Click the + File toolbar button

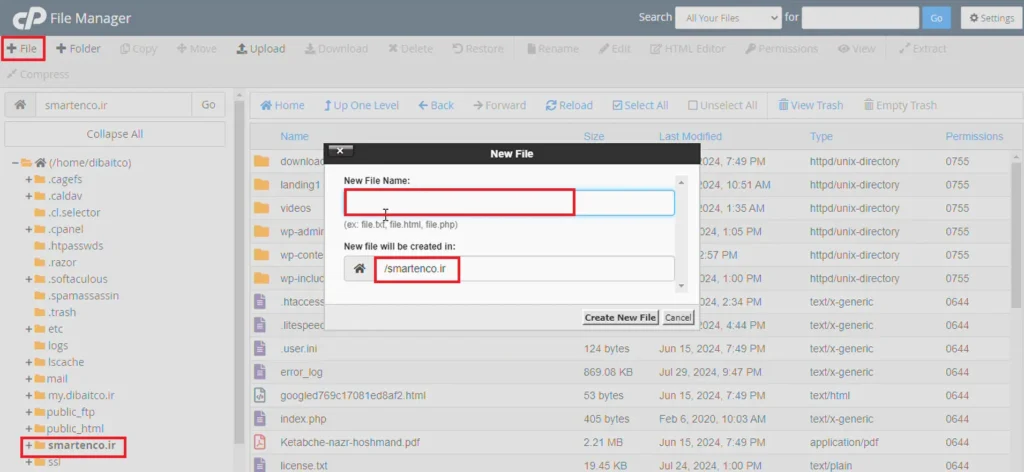(x=23, y=48)
